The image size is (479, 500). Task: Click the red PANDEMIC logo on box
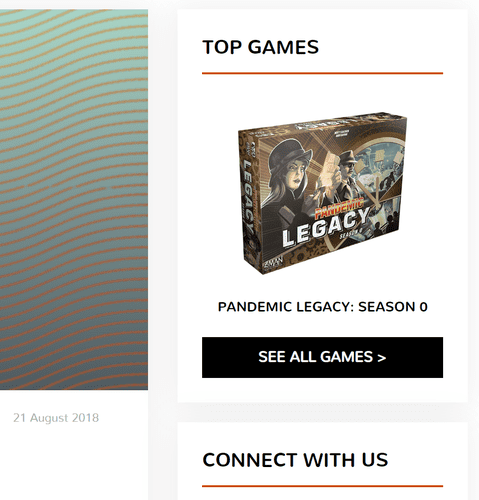[x=339, y=208]
